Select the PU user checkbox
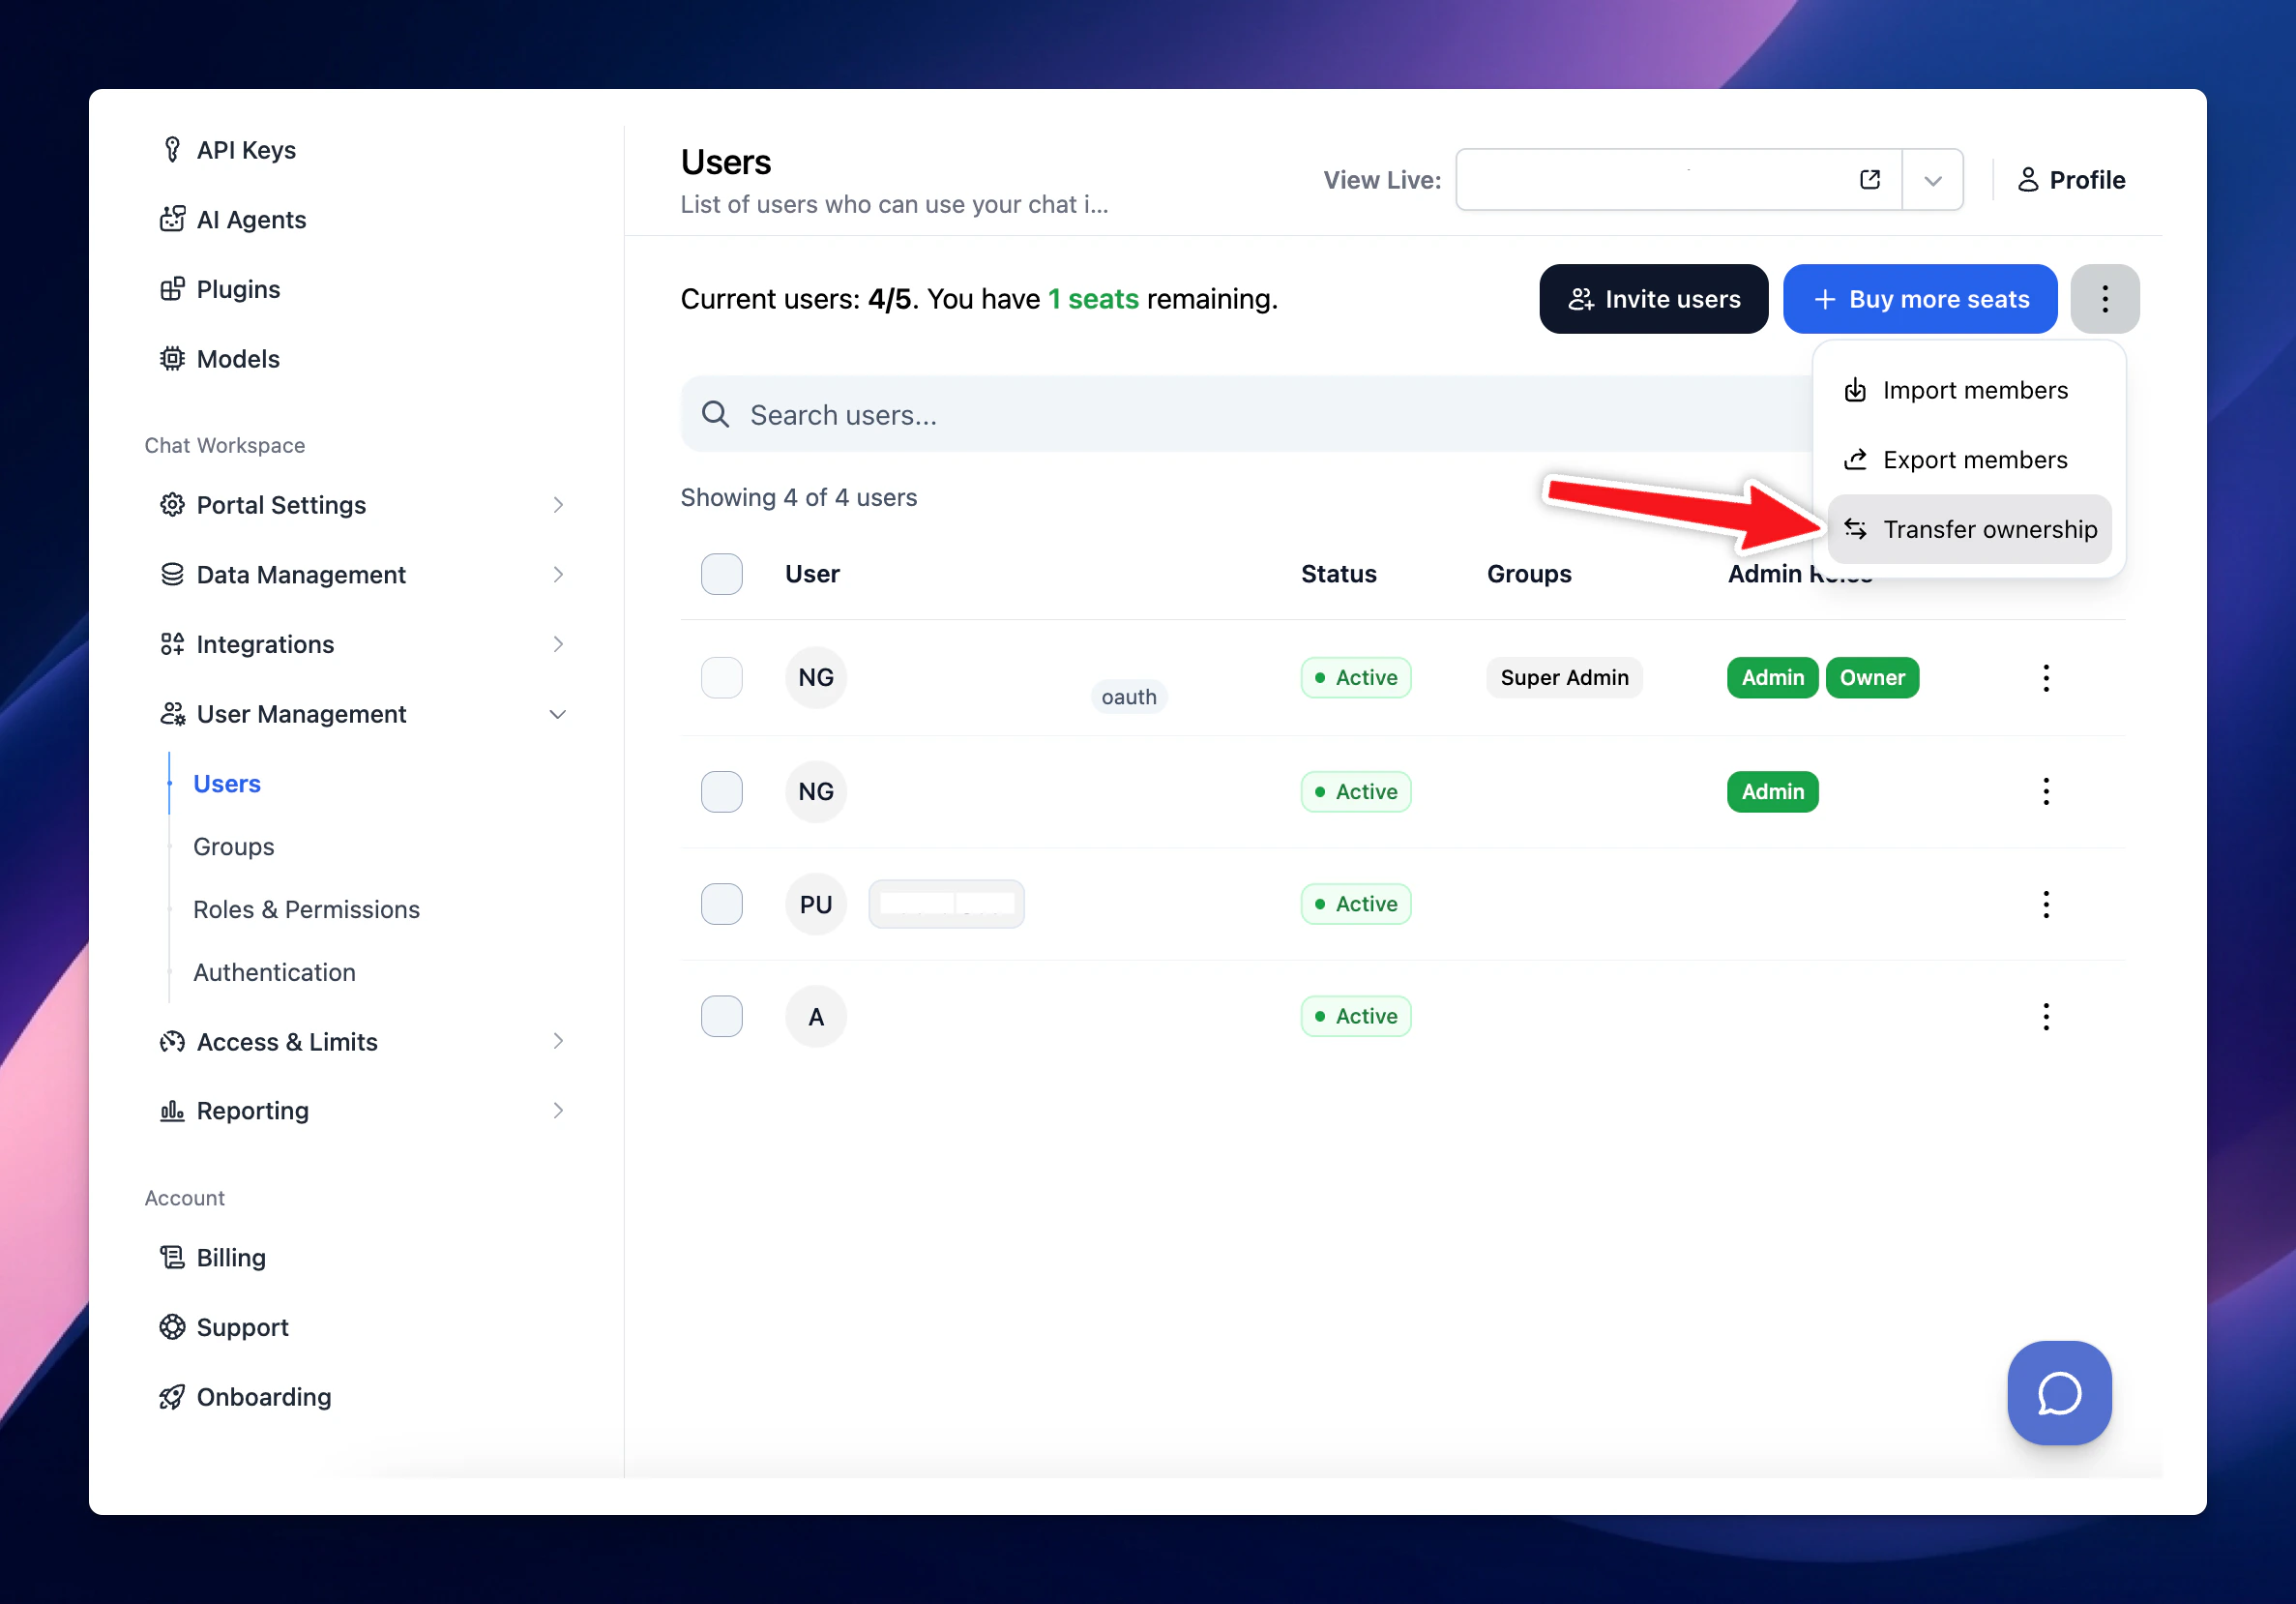 click(722, 904)
